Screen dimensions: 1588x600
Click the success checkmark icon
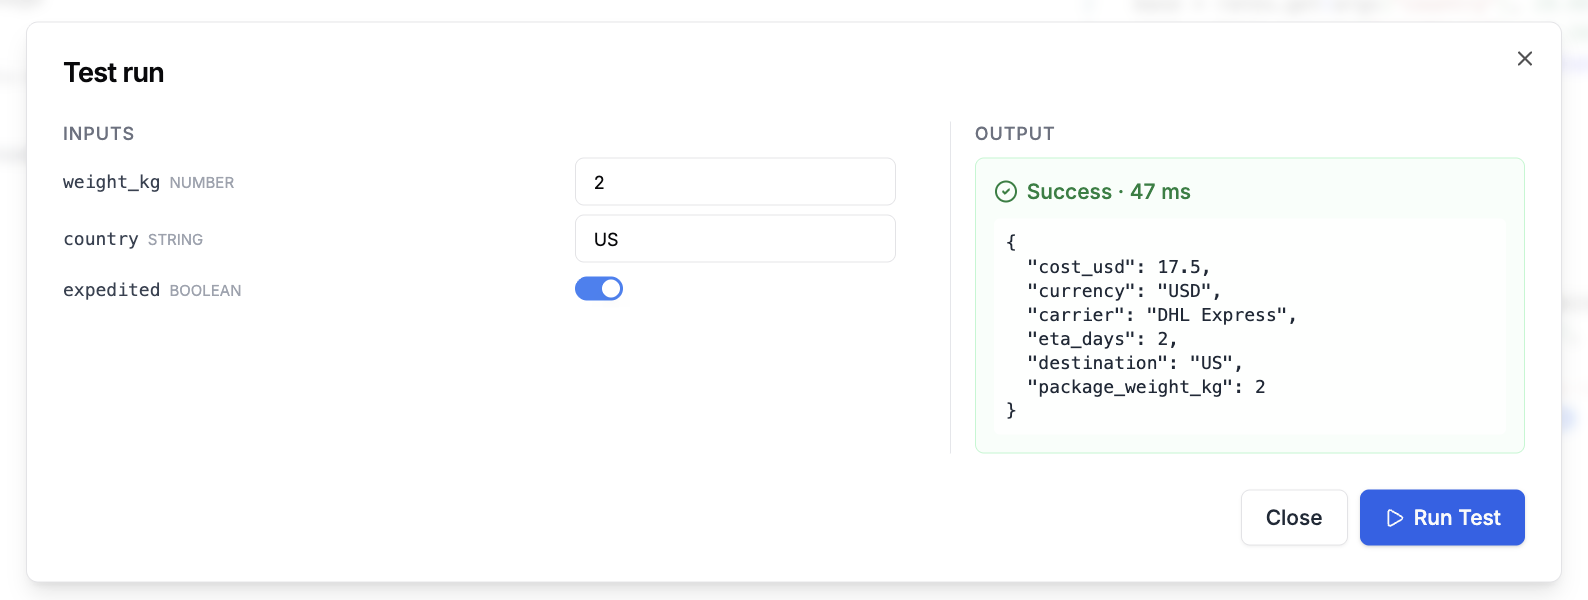pyautogui.click(x=1006, y=192)
